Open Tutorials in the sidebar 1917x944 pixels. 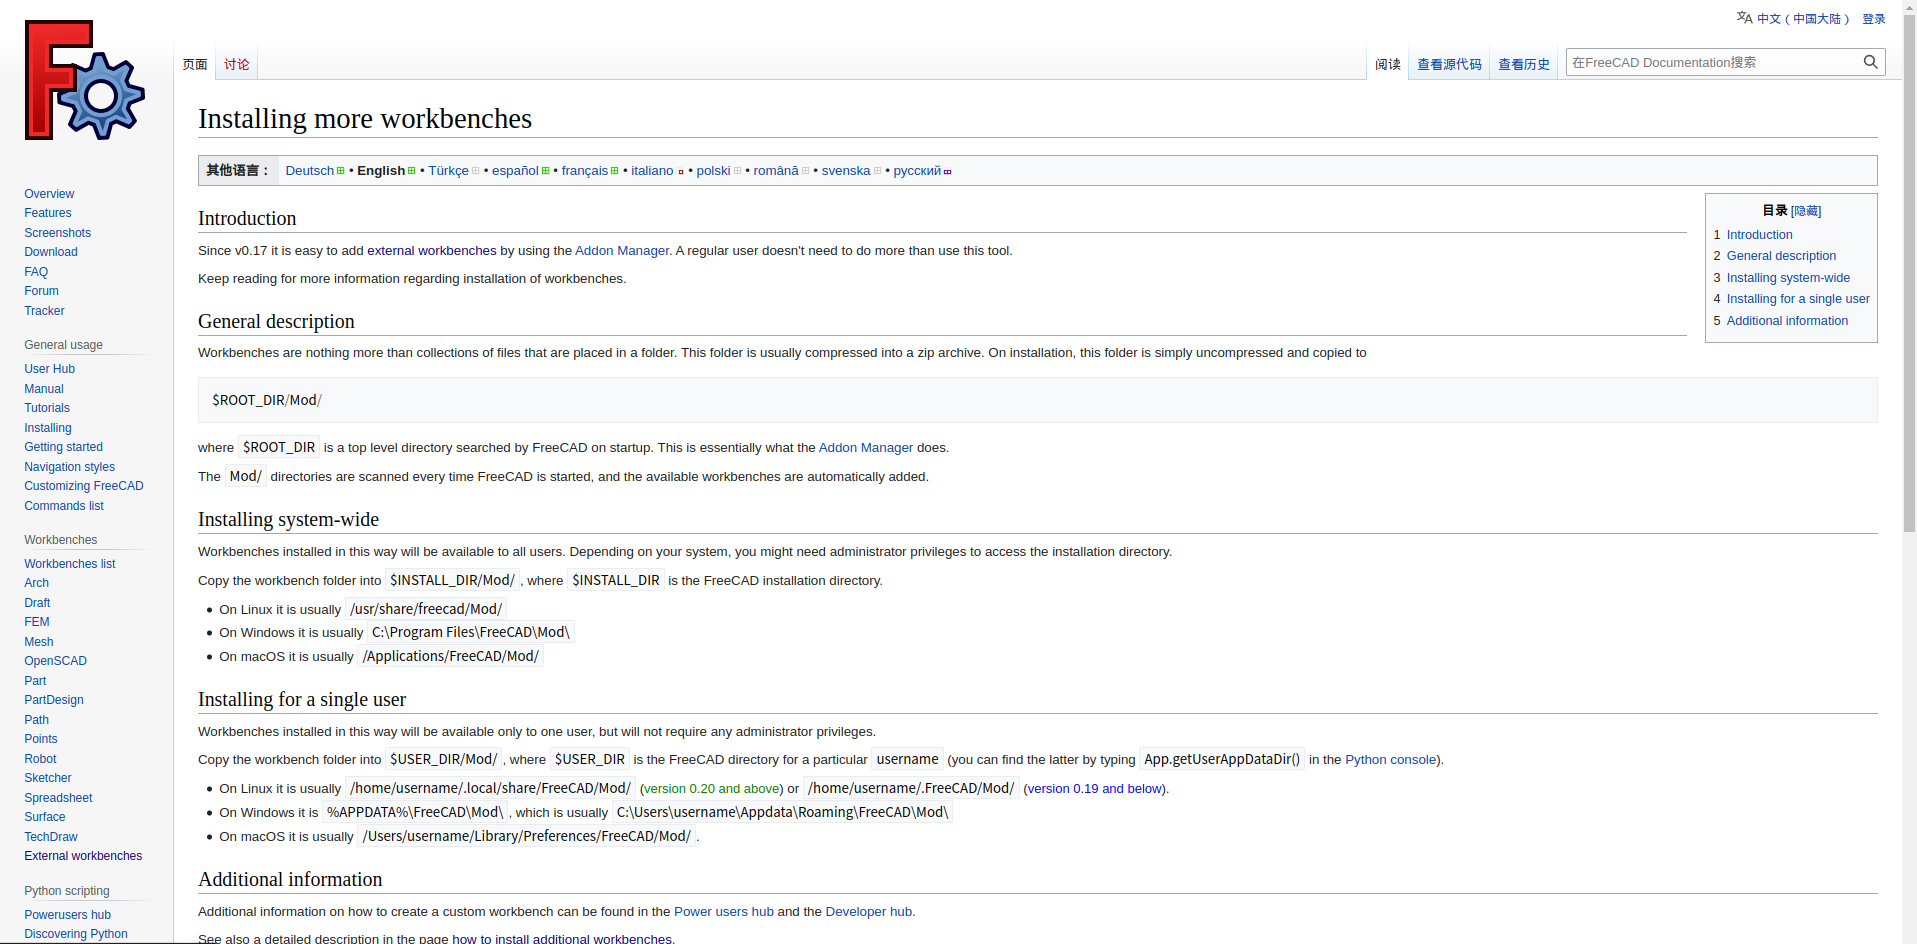click(x=47, y=408)
